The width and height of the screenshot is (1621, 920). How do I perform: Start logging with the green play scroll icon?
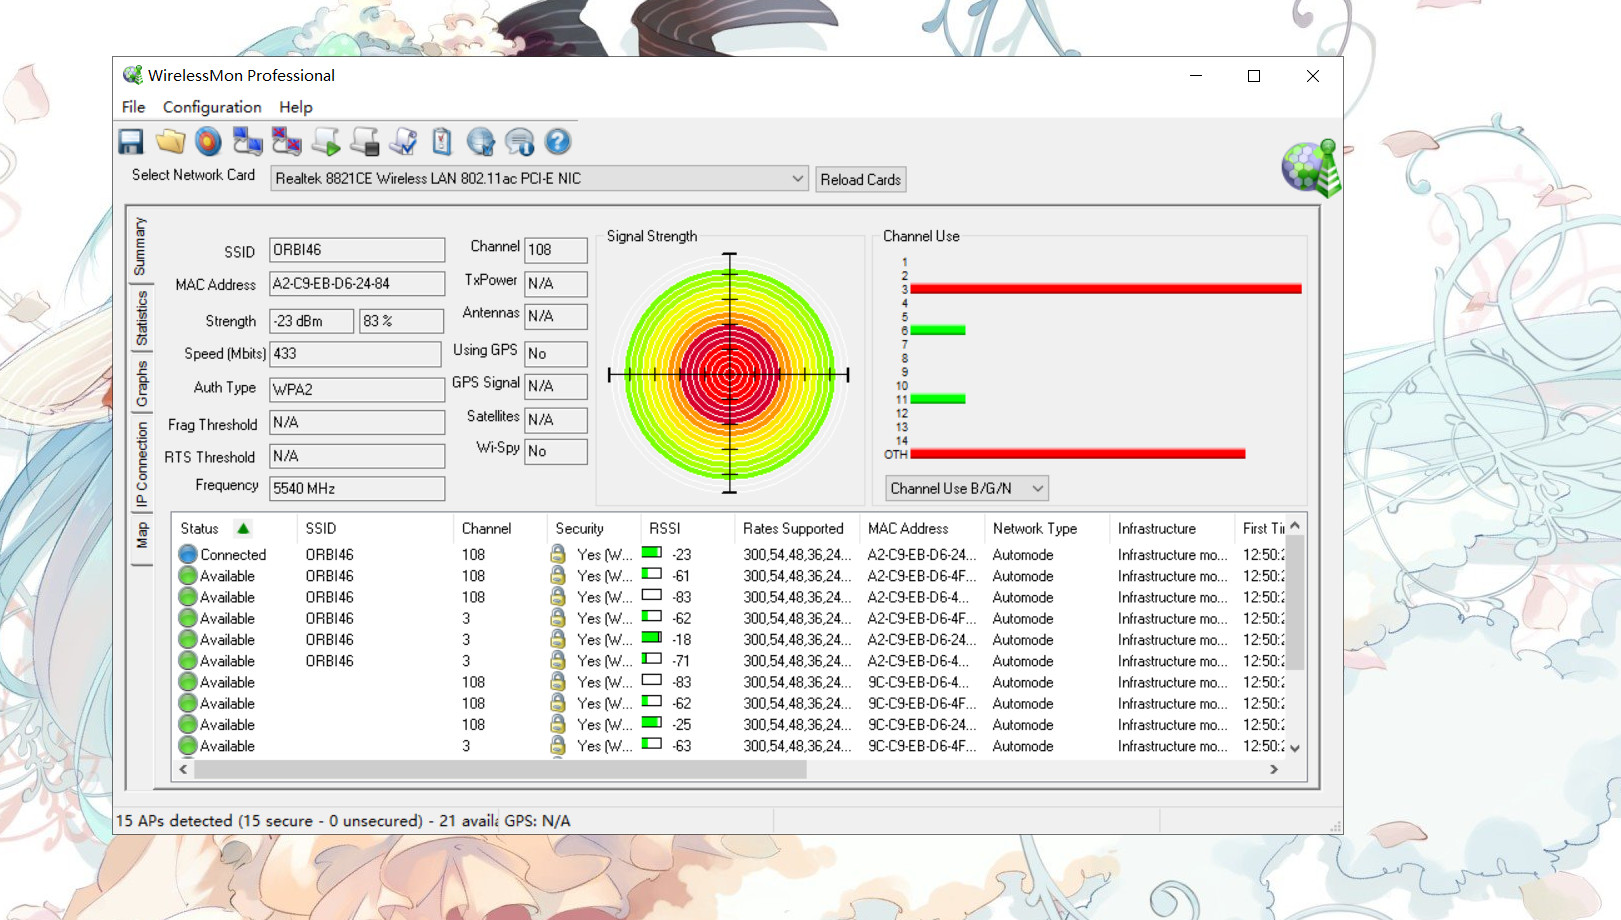coord(325,142)
